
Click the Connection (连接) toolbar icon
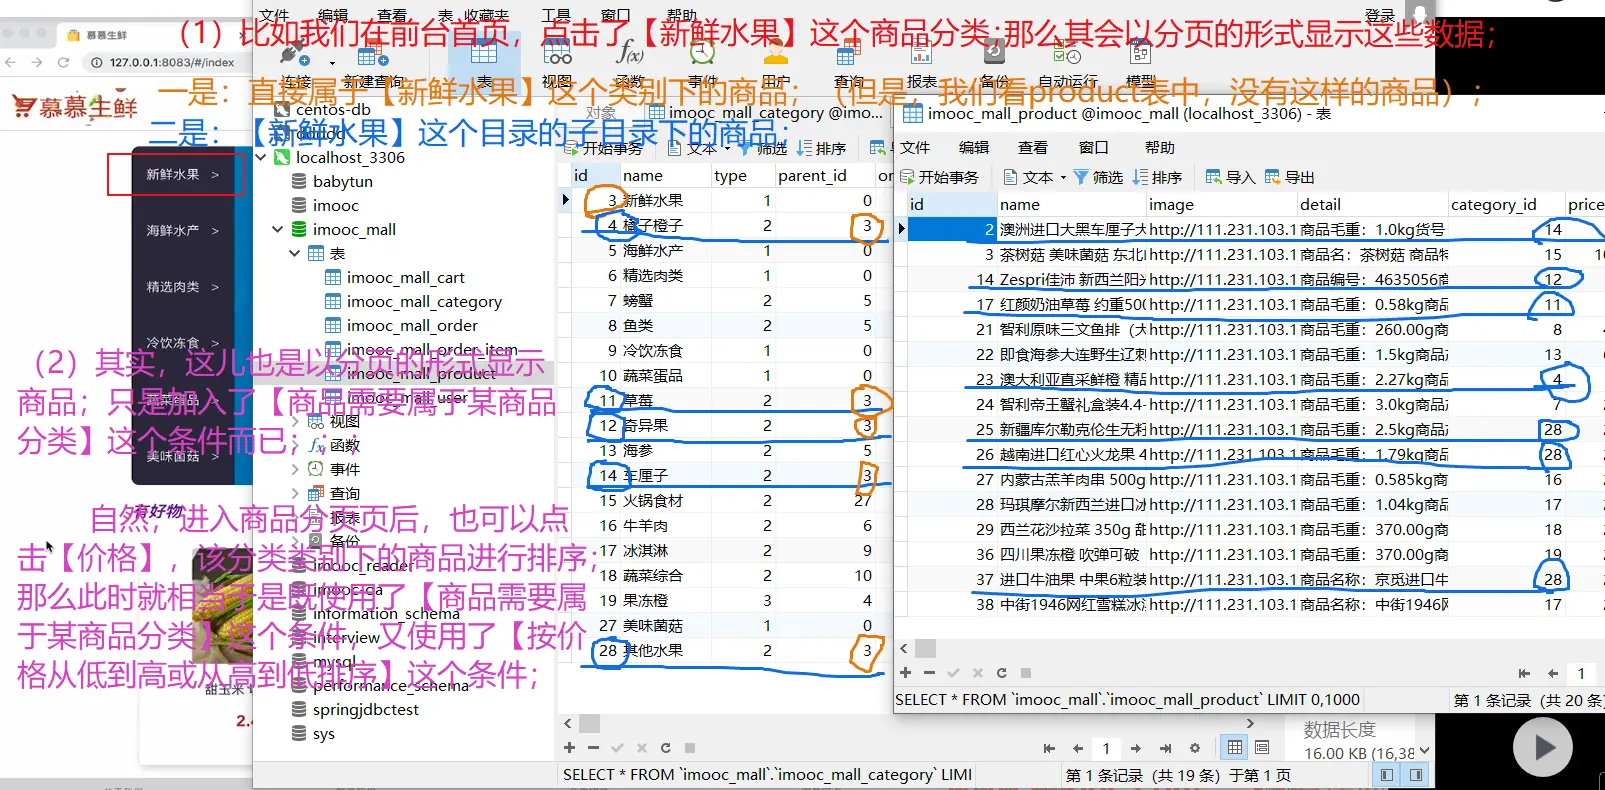[295, 52]
